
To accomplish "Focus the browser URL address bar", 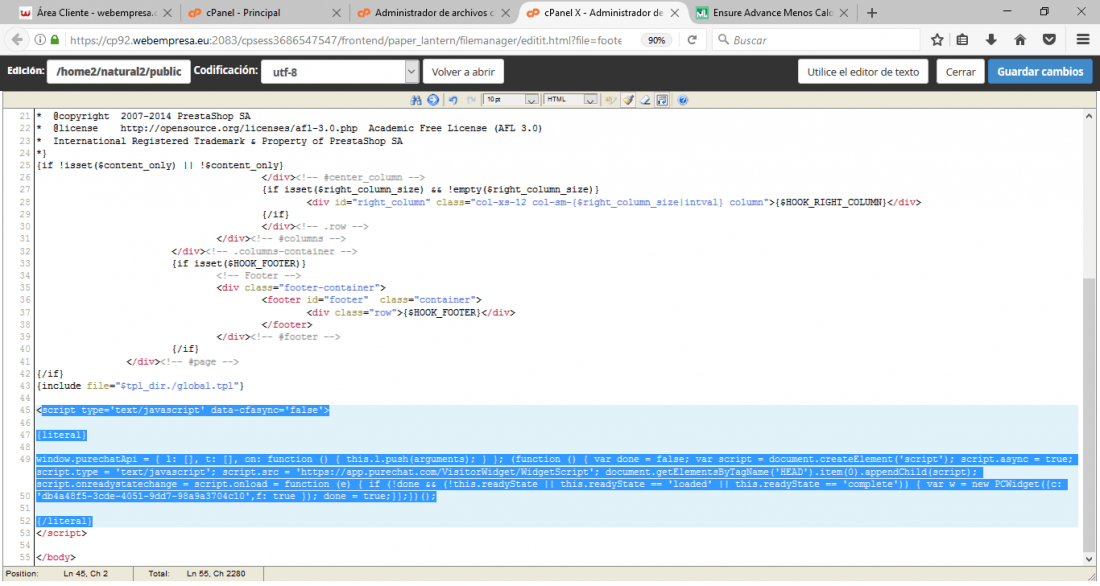I will click(345, 40).
